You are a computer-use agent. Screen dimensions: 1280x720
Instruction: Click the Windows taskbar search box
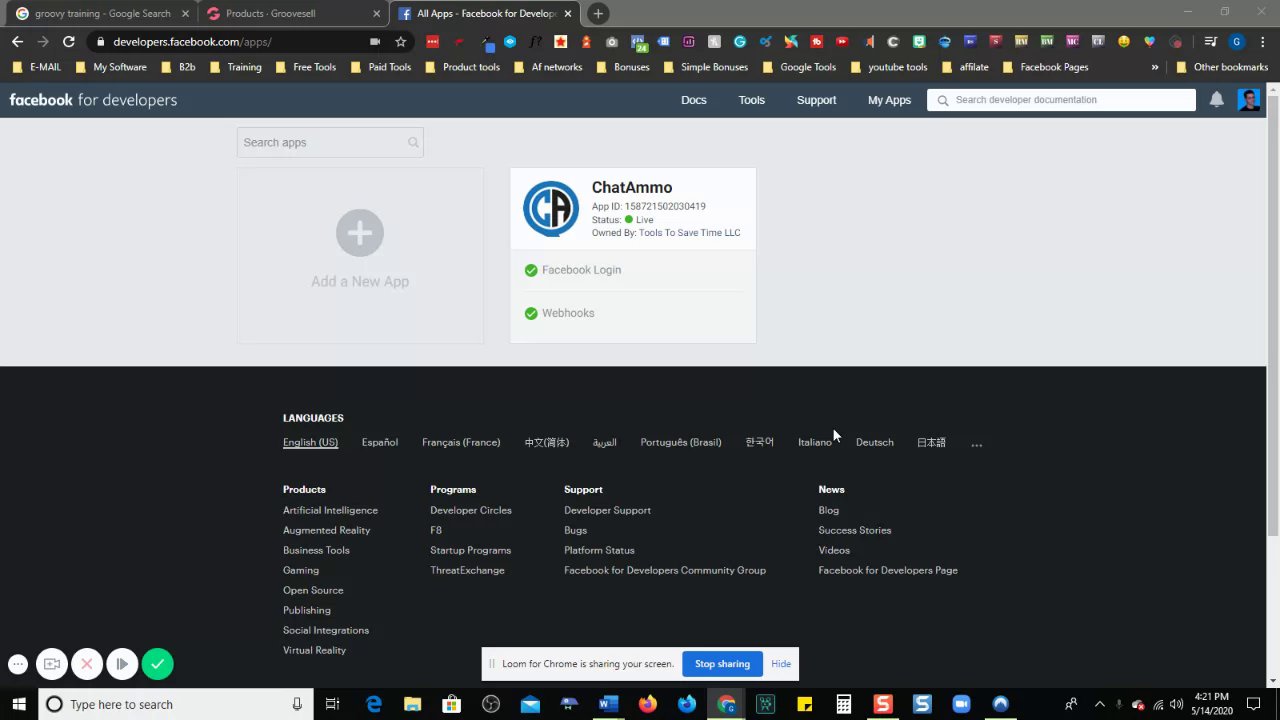point(175,704)
